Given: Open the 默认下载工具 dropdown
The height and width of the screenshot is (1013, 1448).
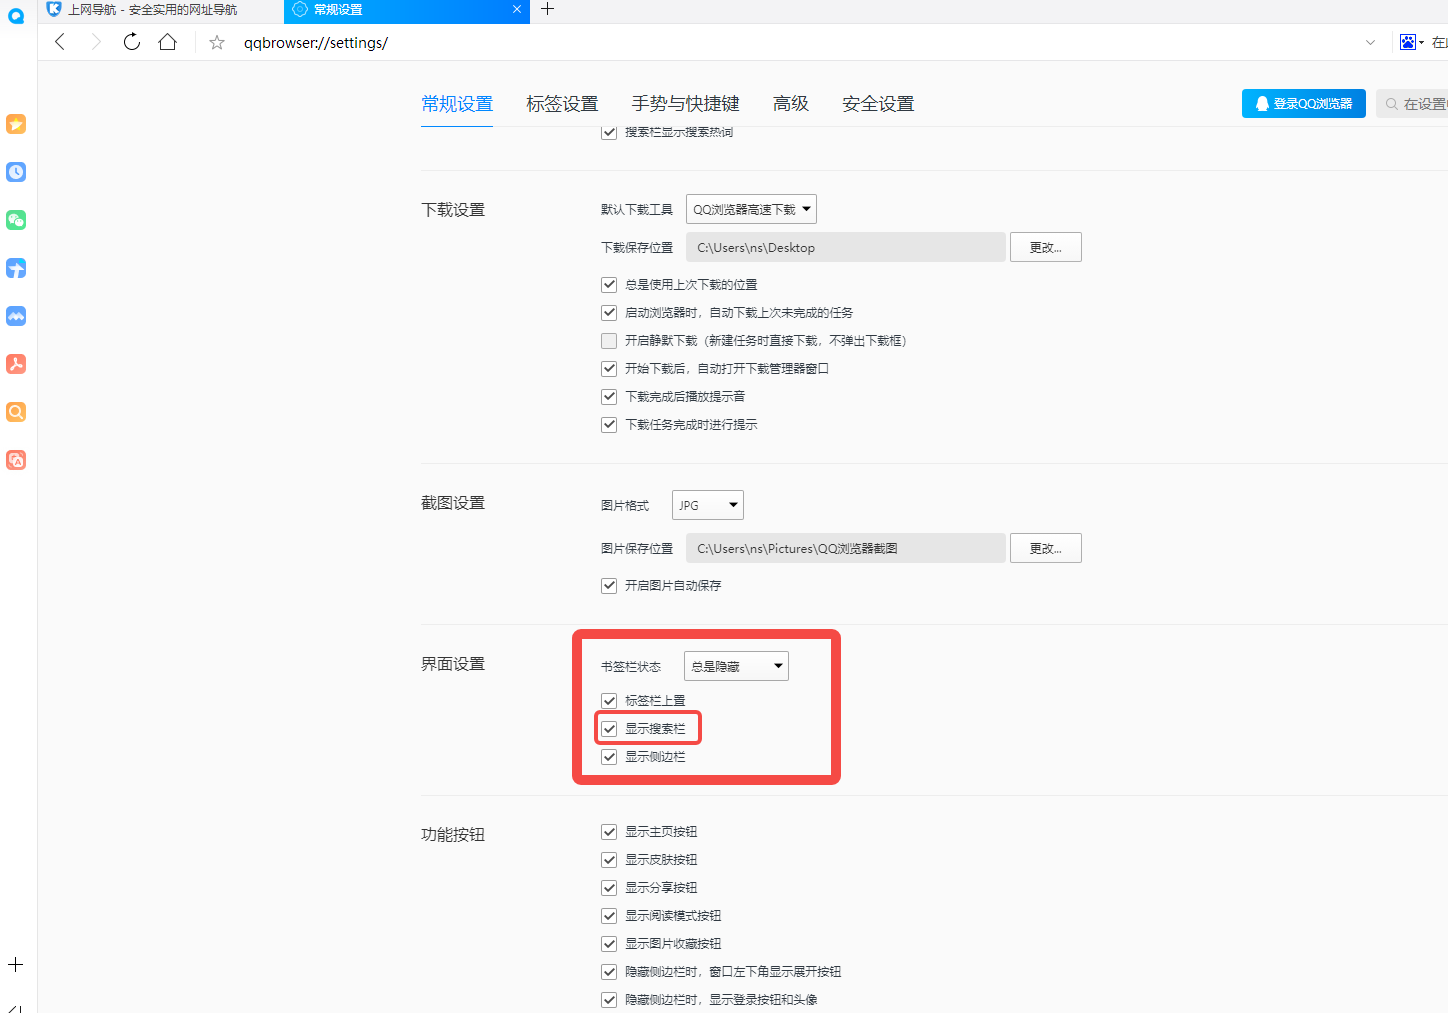Looking at the screenshot, I should click(x=751, y=209).
